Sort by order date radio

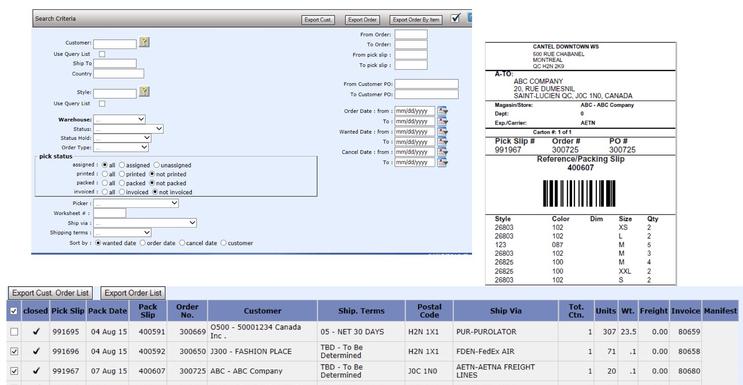(x=143, y=243)
